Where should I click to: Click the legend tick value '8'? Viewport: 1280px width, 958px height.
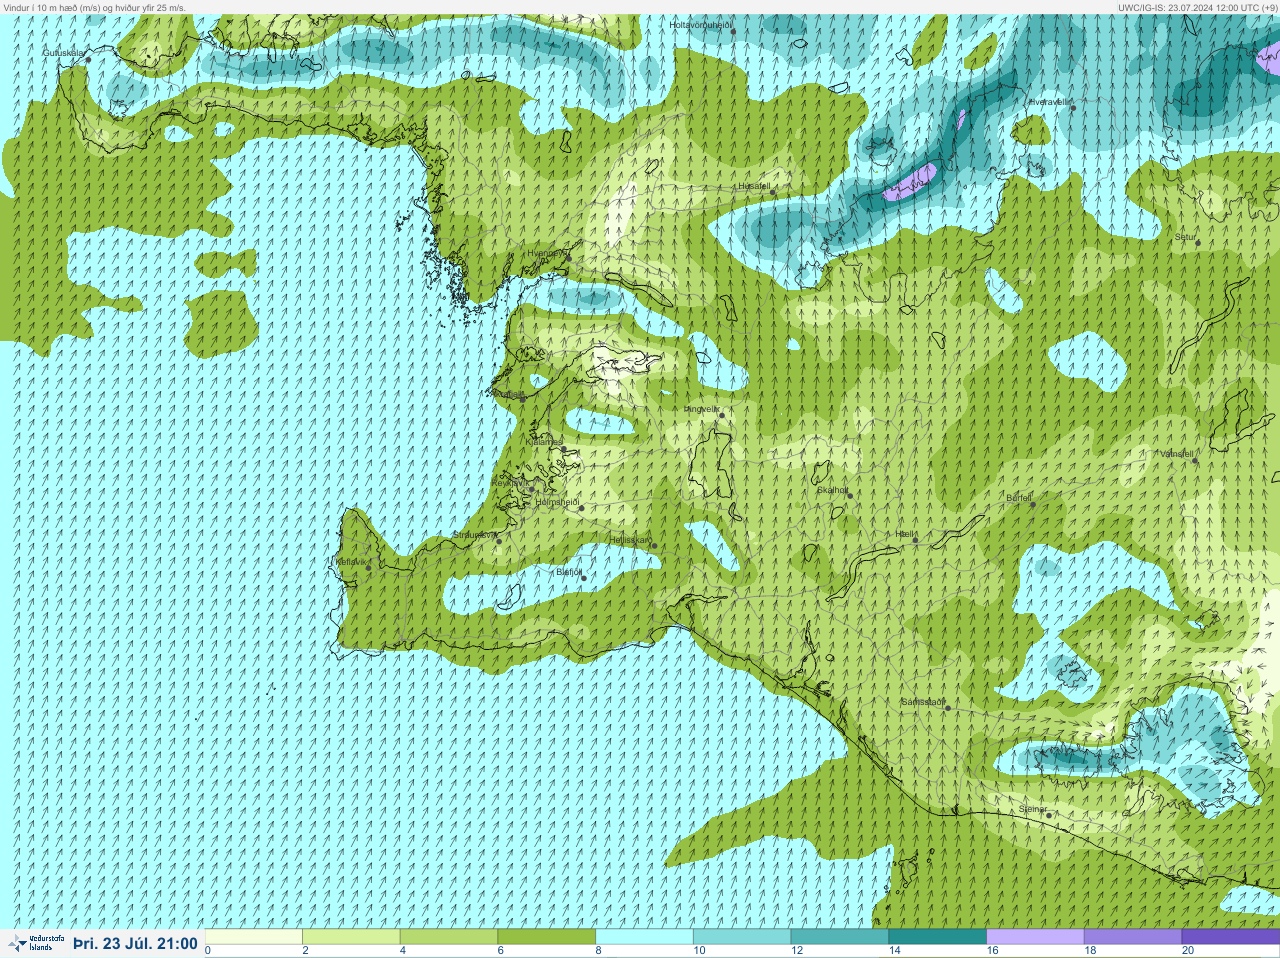(x=598, y=951)
